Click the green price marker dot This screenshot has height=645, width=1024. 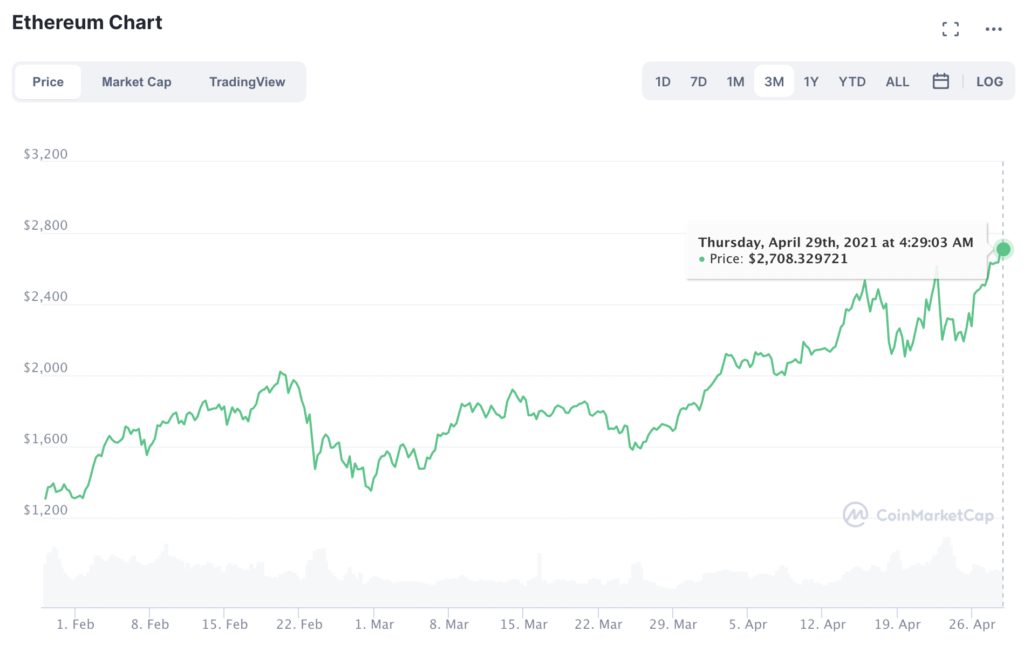[1003, 249]
